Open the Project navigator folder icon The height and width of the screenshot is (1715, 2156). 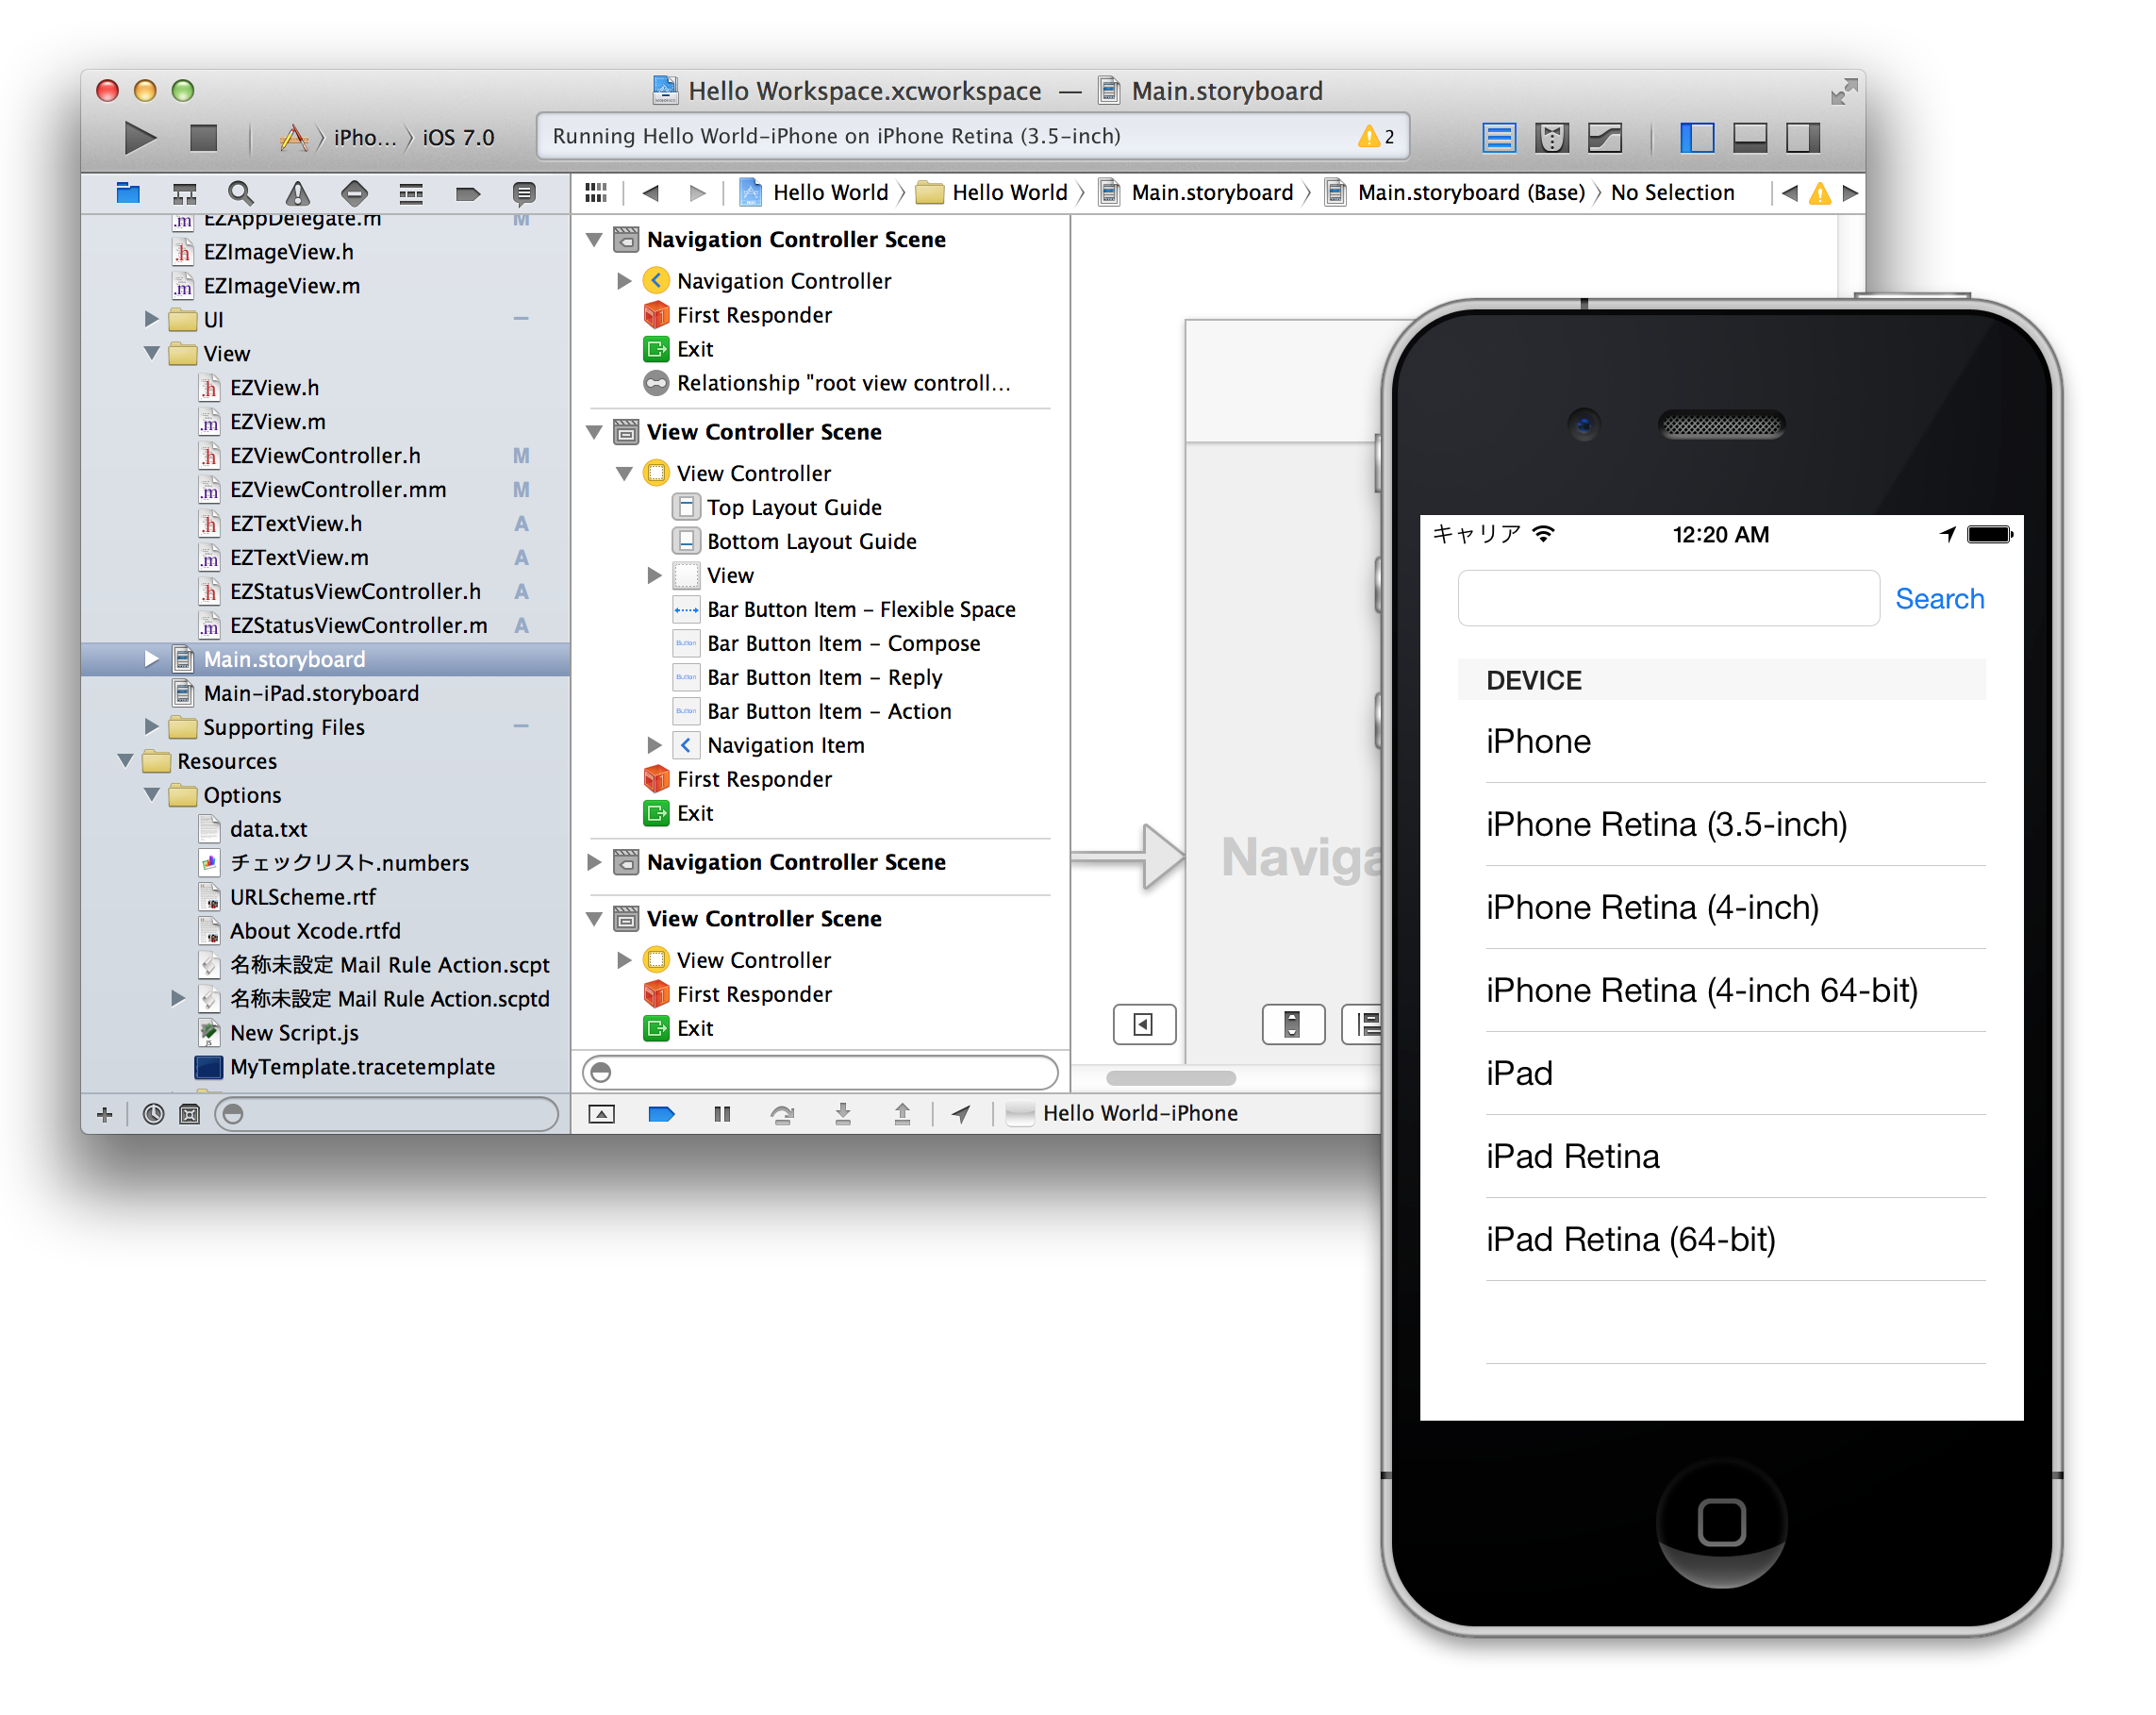128,193
